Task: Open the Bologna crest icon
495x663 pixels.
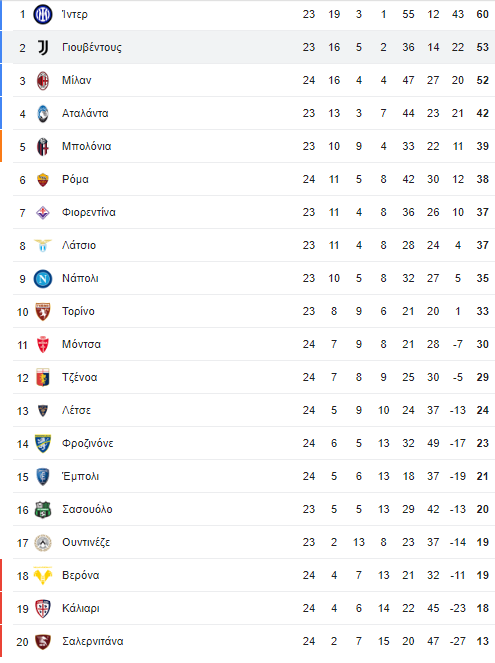Action: 43,146
